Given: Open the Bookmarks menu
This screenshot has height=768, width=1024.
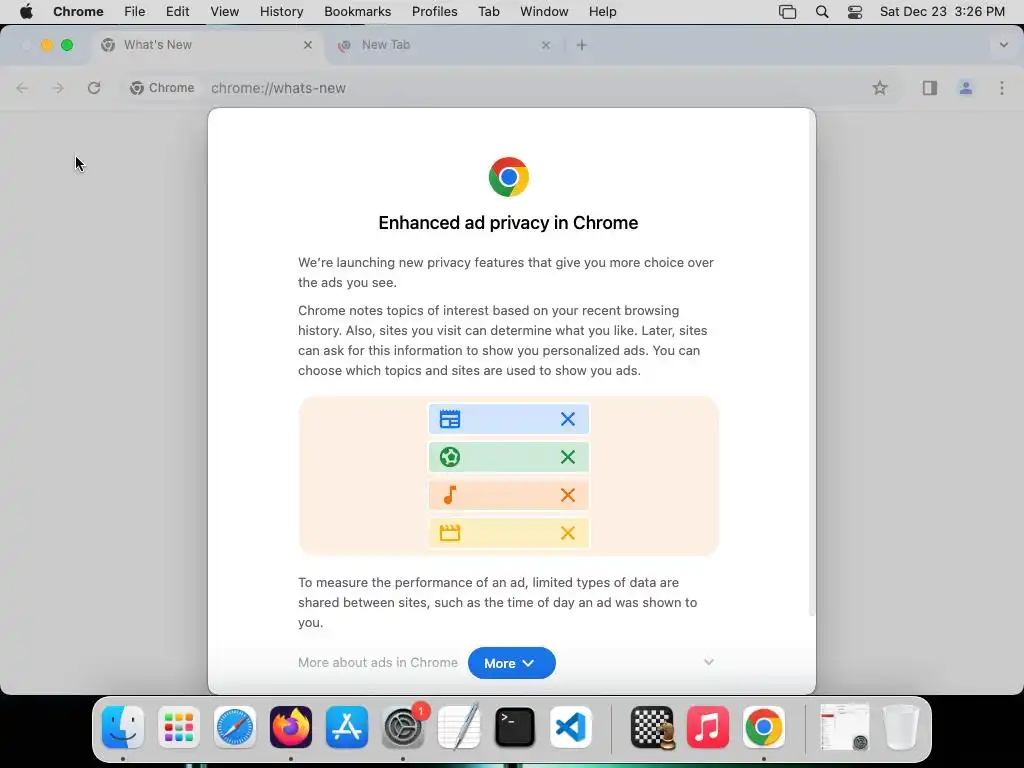Looking at the screenshot, I should click(x=358, y=12).
